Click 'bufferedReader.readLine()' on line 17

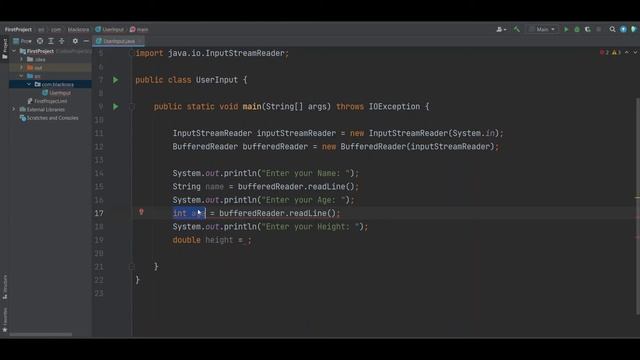click(x=277, y=213)
